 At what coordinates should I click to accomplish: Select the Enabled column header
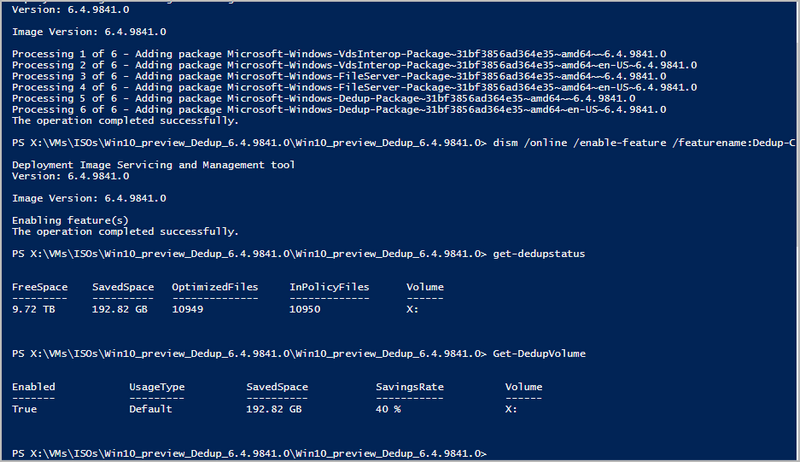34,386
